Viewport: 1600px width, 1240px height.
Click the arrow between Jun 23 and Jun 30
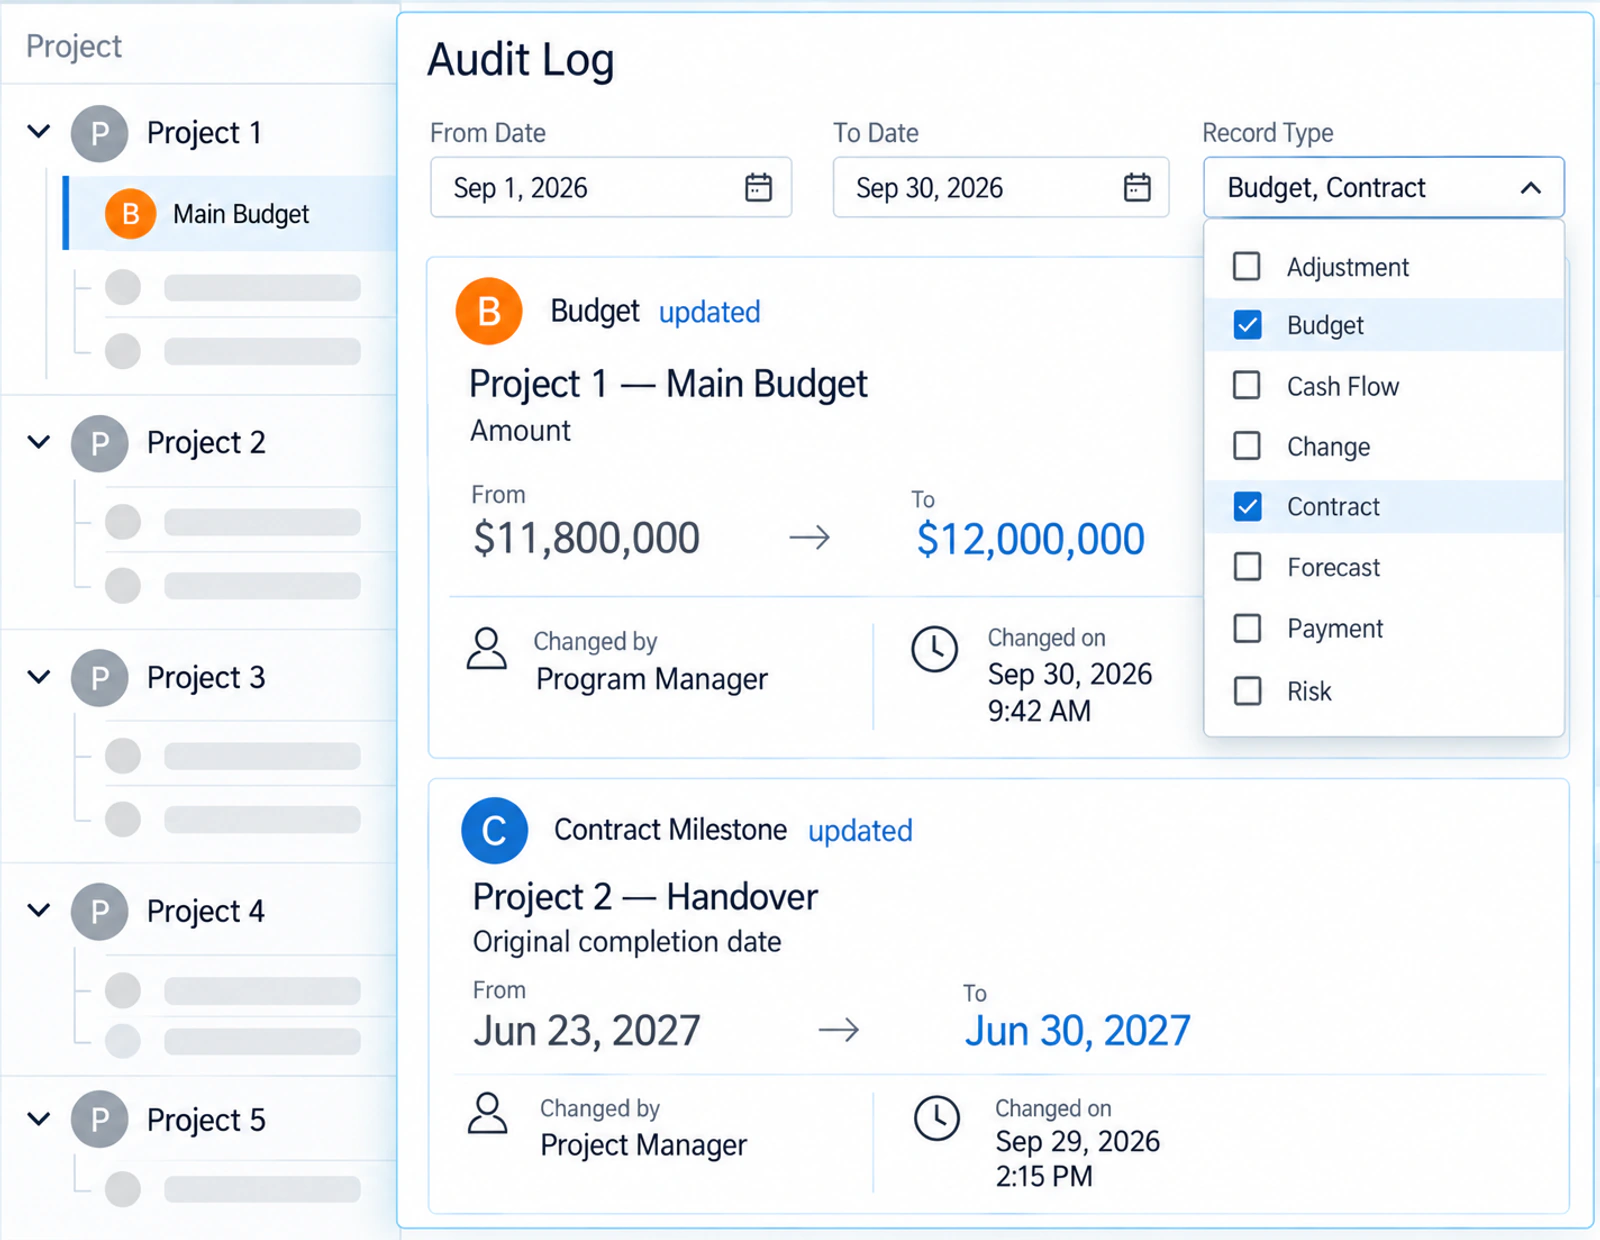click(839, 1030)
